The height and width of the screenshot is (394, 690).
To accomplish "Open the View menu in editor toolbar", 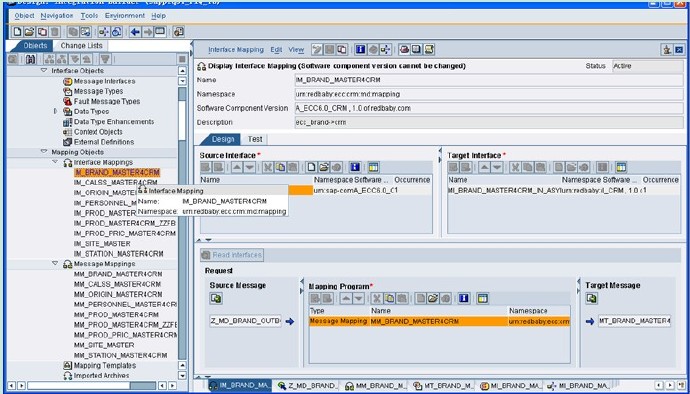I will coord(296,50).
